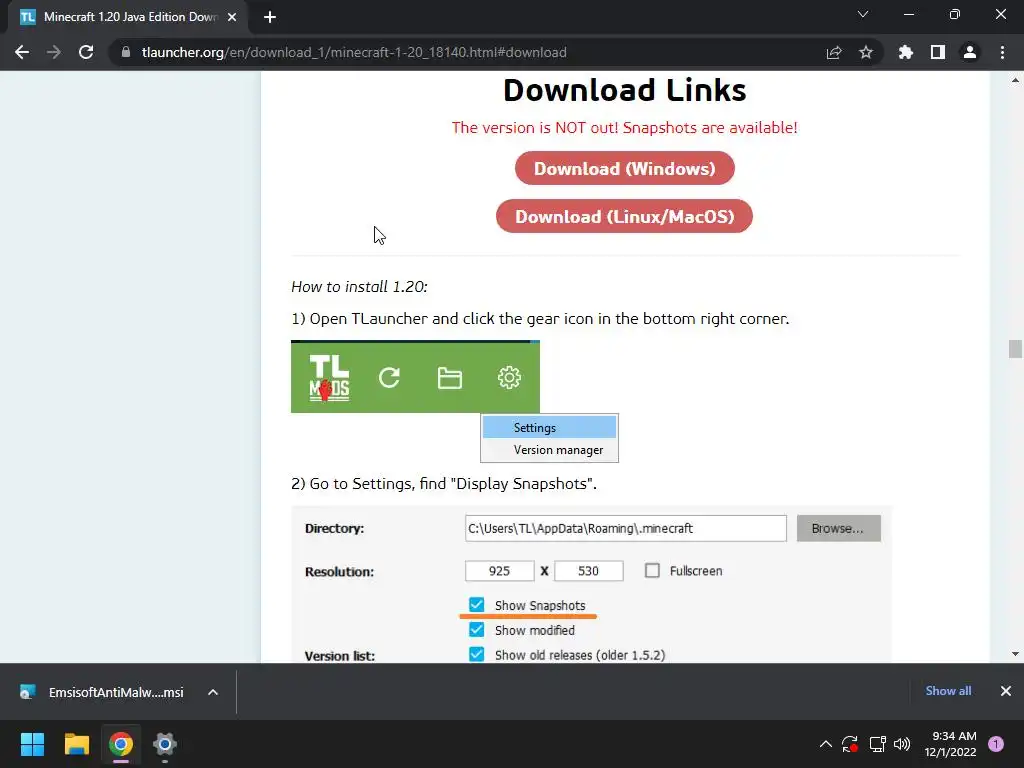Select Minecraft 1.20 Java Edition tab
Screen dimensions: 1024x768
point(127,17)
